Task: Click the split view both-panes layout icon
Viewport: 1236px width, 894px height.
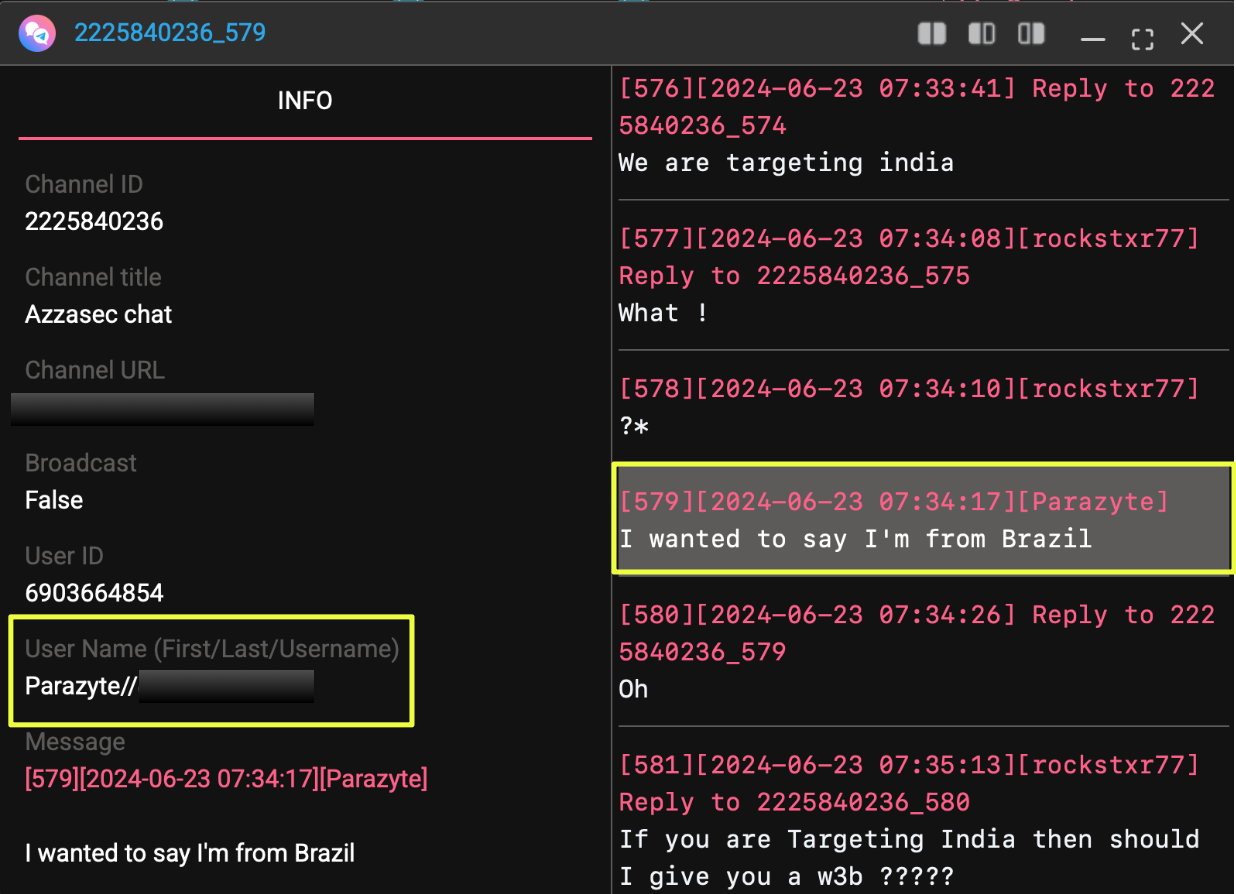Action: coord(932,34)
